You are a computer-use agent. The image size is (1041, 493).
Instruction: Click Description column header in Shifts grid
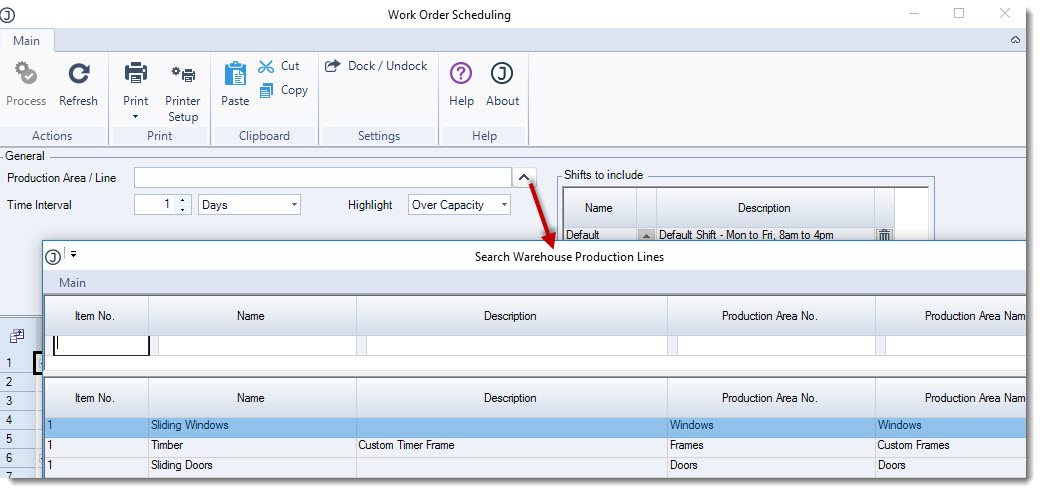764,208
